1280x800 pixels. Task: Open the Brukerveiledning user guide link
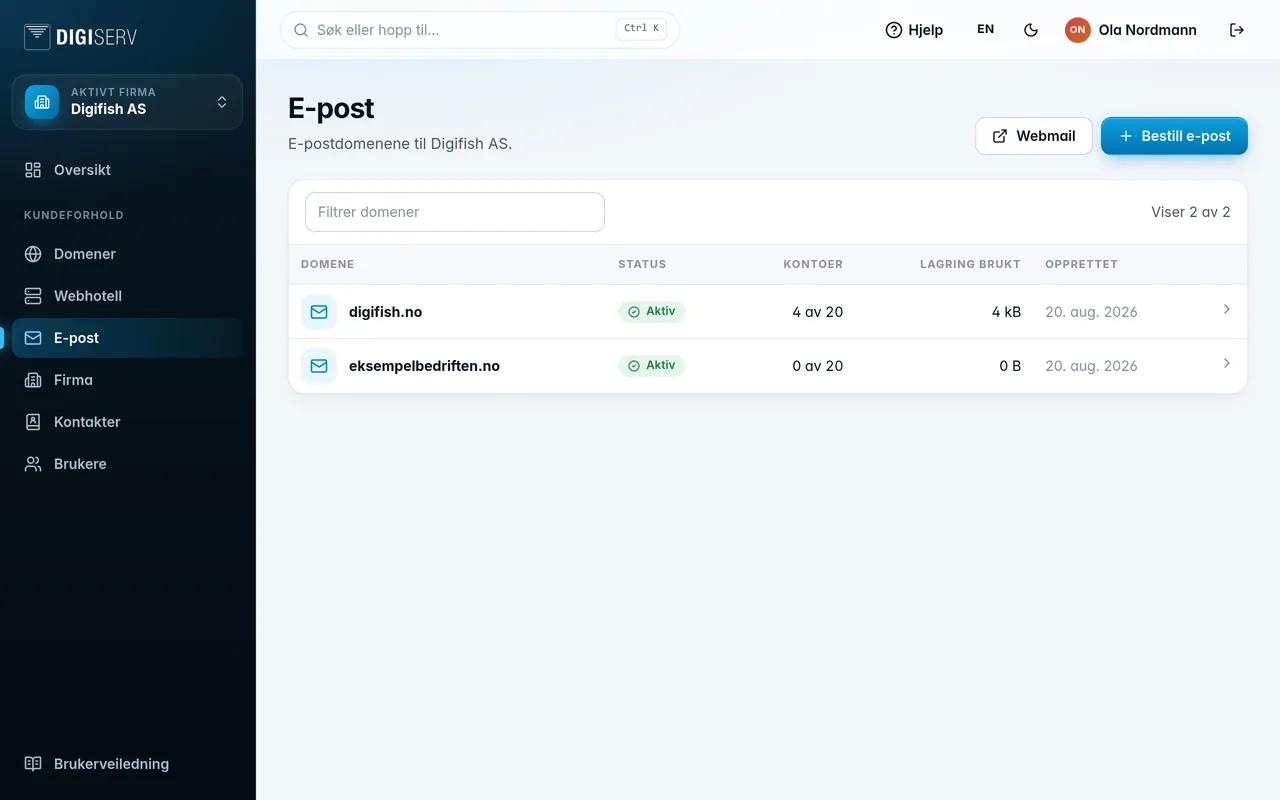click(127, 764)
